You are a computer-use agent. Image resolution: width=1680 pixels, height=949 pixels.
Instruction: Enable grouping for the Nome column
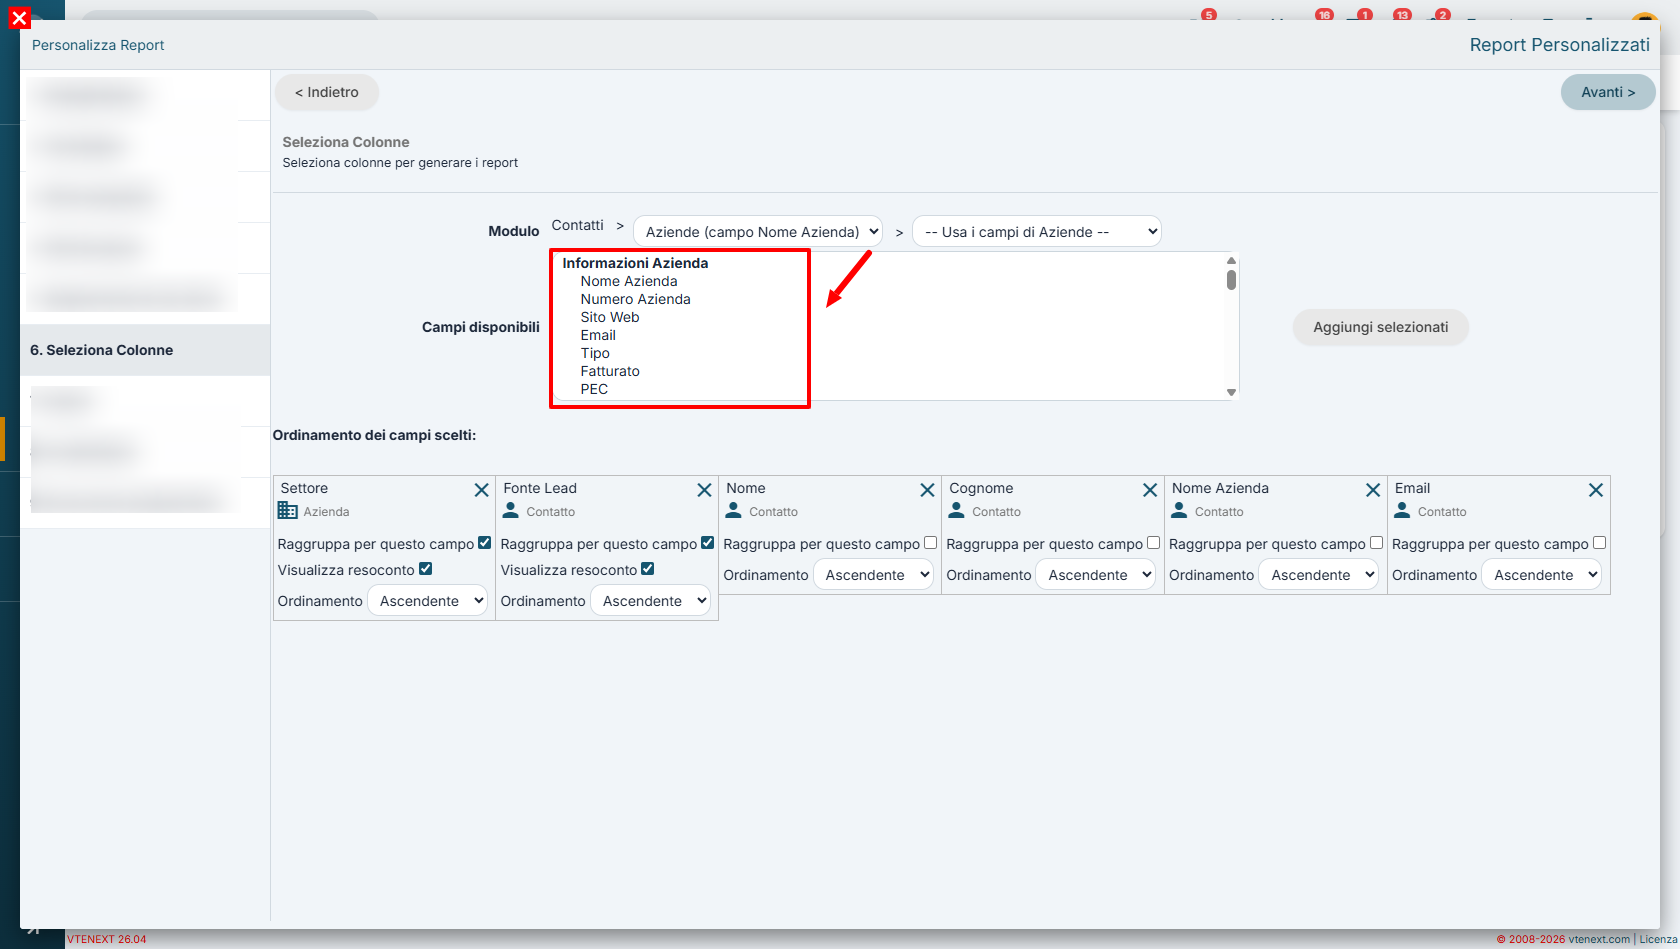(931, 543)
